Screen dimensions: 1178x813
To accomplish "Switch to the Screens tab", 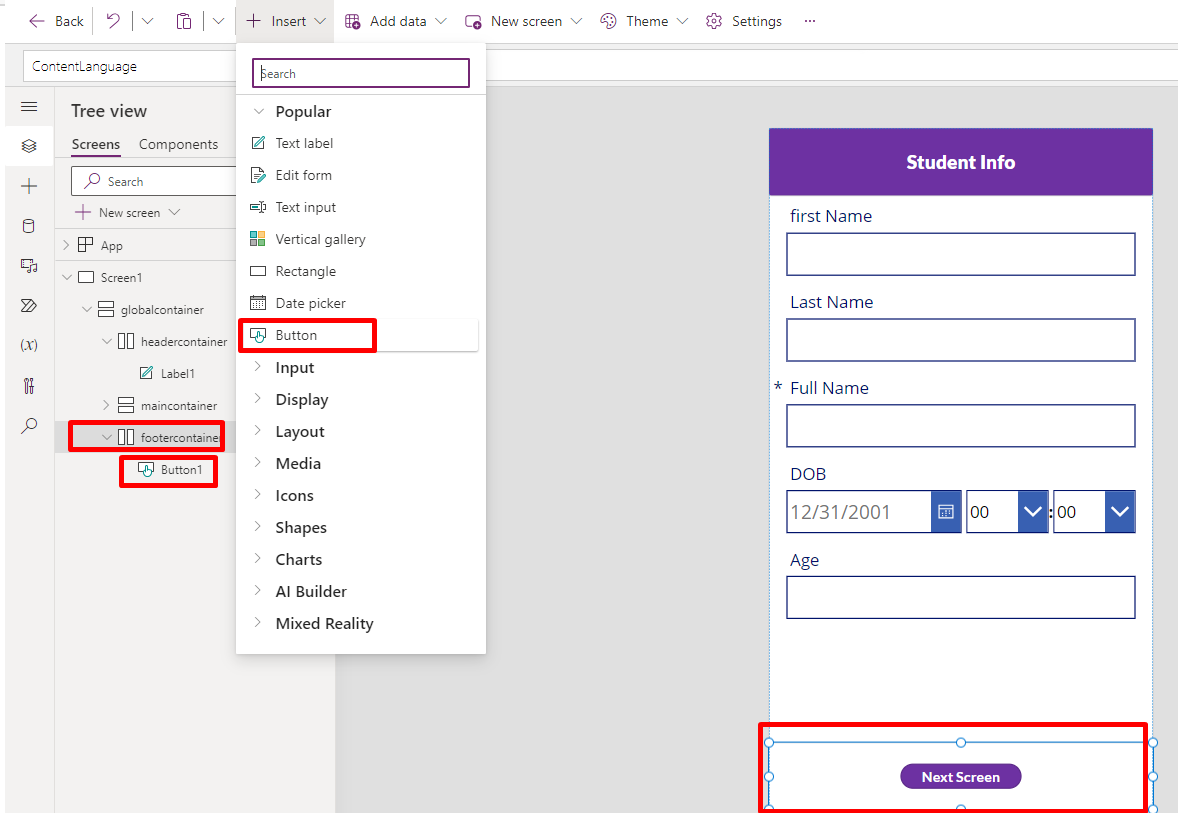I will click(x=95, y=144).
